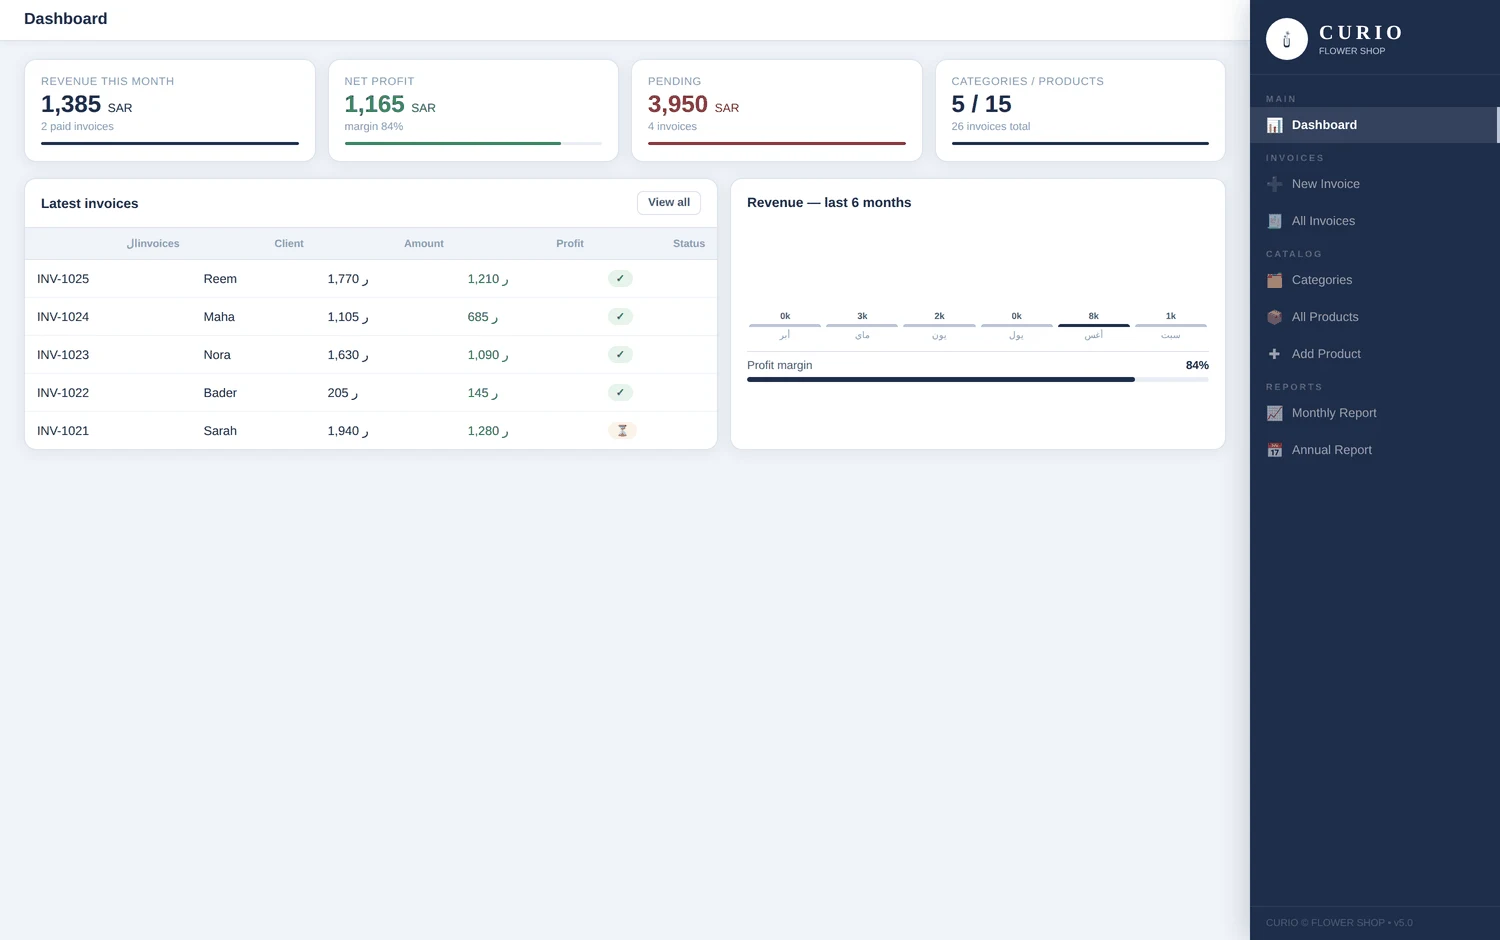Click the All Invoices receipt icon

click(x=1274, y=221)
